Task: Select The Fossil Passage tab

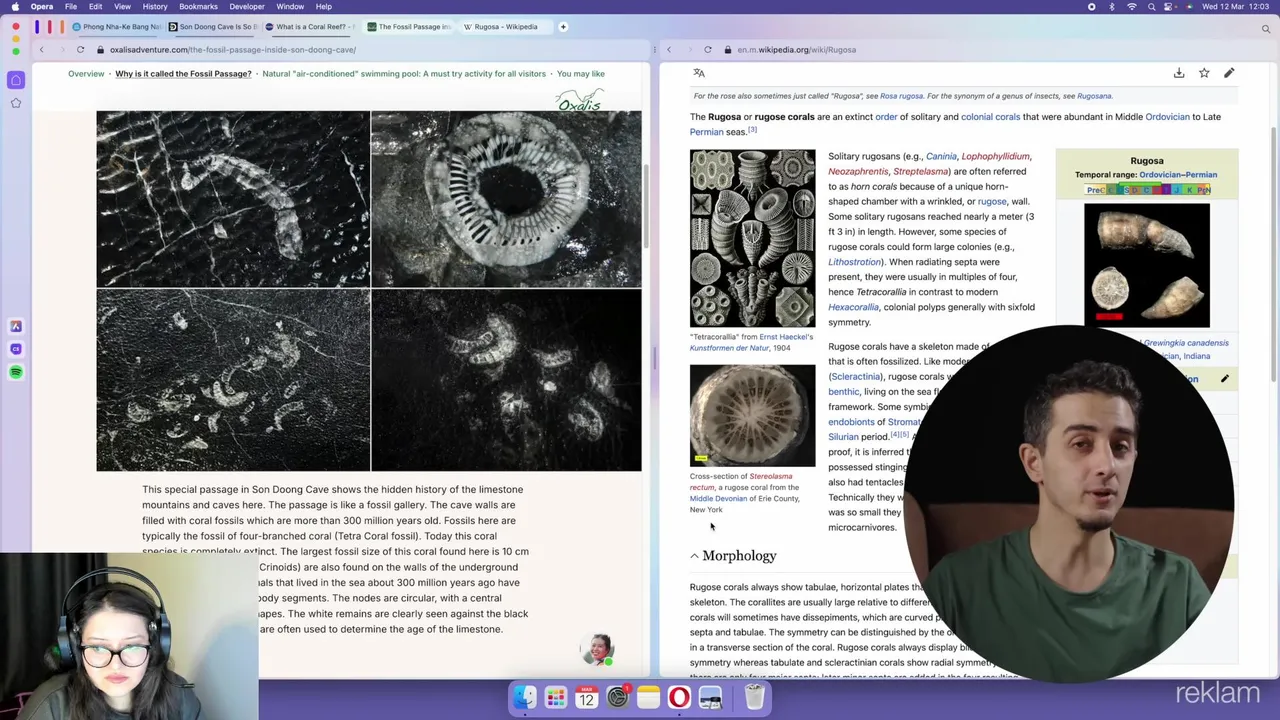Action: coord(408,27)
